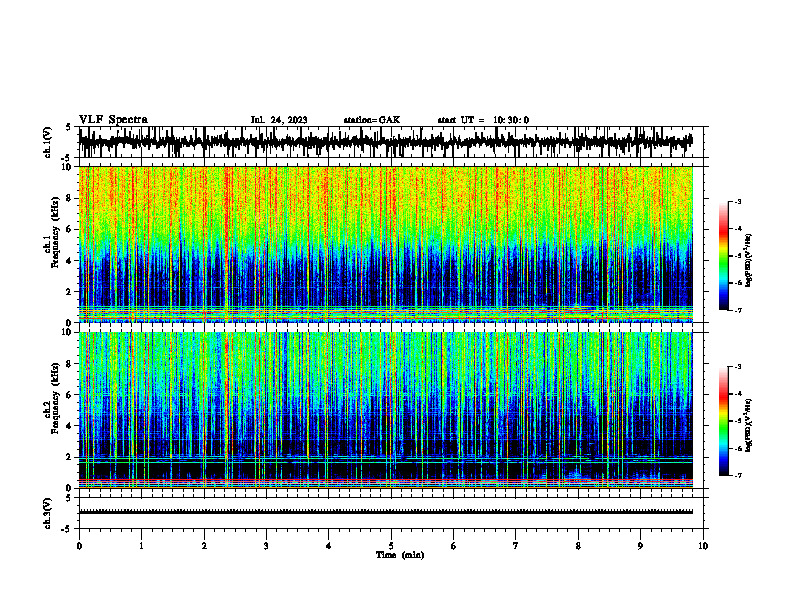792x612 pixels.
Task: Click the log(PSD) label beside the ch.1 colorbar
Action: pos(749,261)
